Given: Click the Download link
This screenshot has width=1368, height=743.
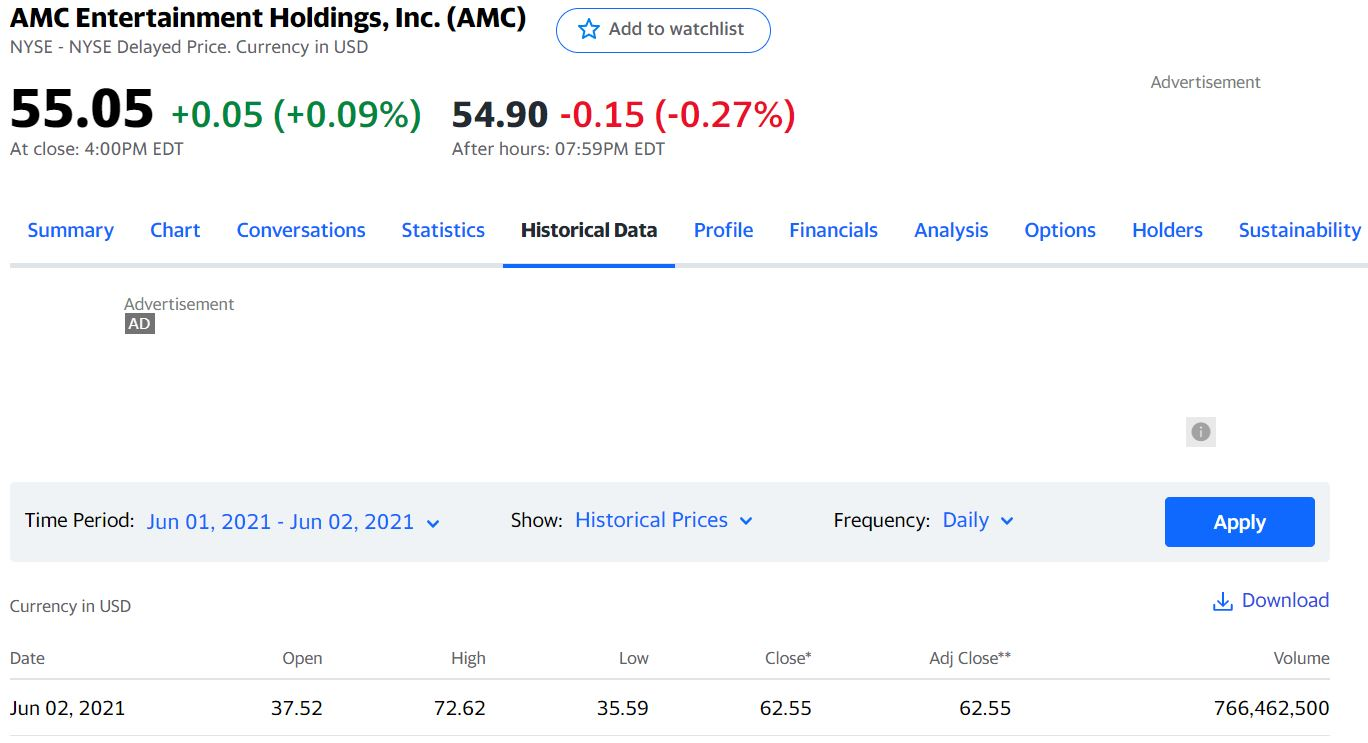Looking at the screenshot, I should 1271,600.
